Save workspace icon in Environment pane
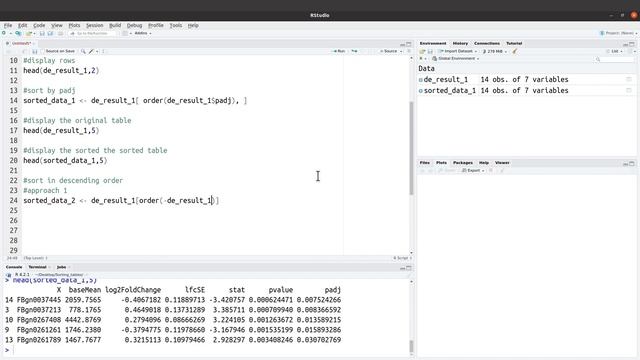This screenshot has width=640, height=360. point(430,51)
